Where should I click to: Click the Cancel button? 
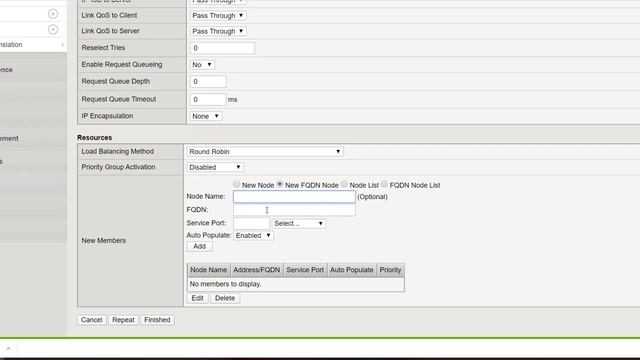[91, 320]
